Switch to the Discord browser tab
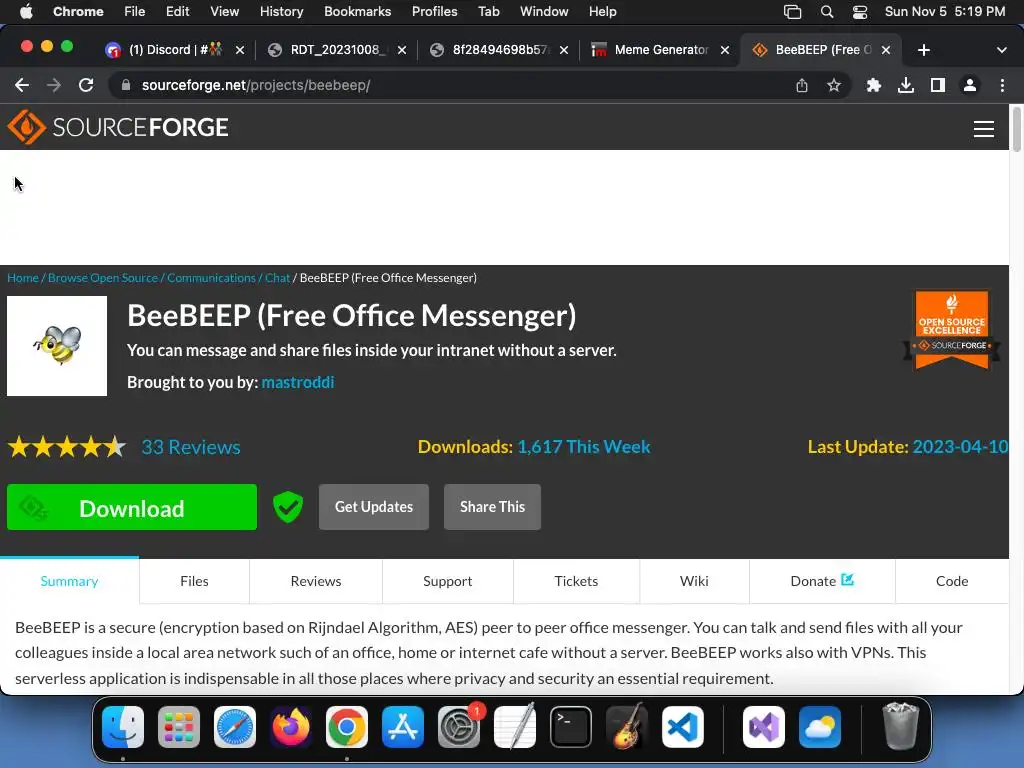This screenshot has width=1024, height=768. click(x=173, y=50)
